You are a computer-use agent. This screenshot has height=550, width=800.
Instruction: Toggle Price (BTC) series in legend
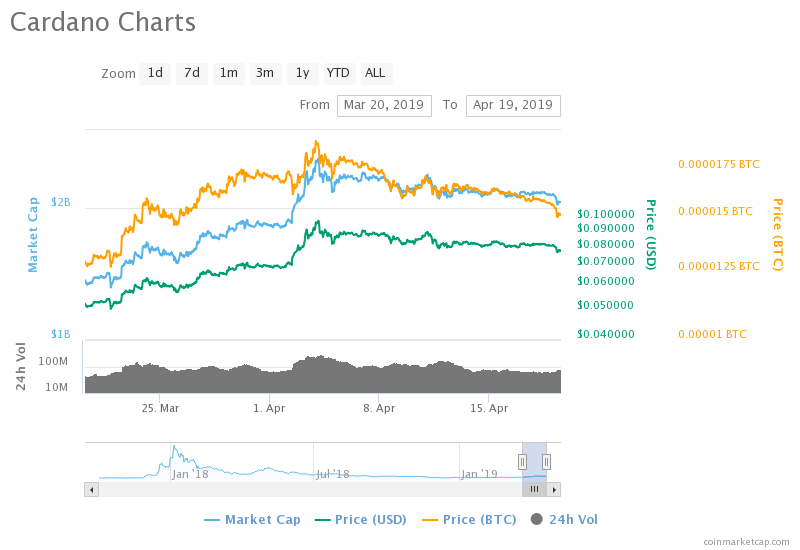coord(469,520)
